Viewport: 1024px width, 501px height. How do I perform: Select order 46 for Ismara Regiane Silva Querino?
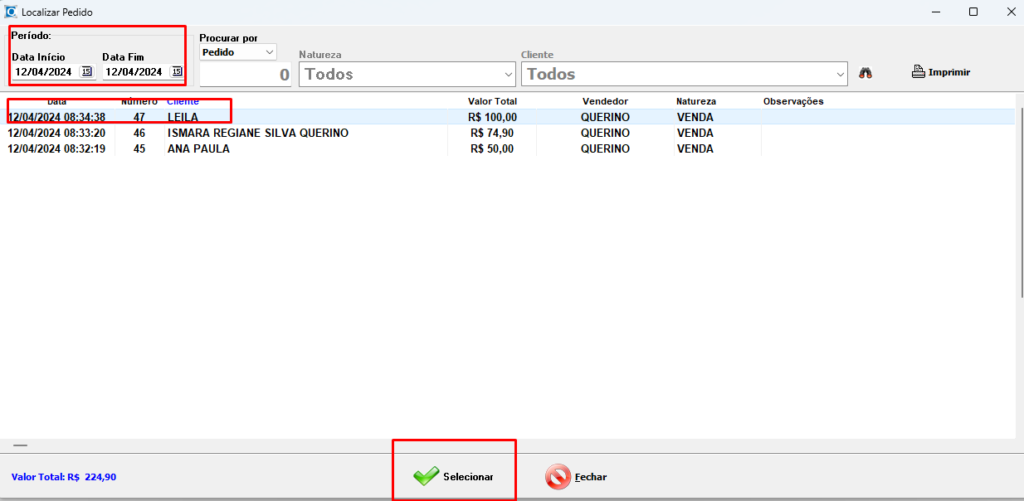(x=257, y=133)
